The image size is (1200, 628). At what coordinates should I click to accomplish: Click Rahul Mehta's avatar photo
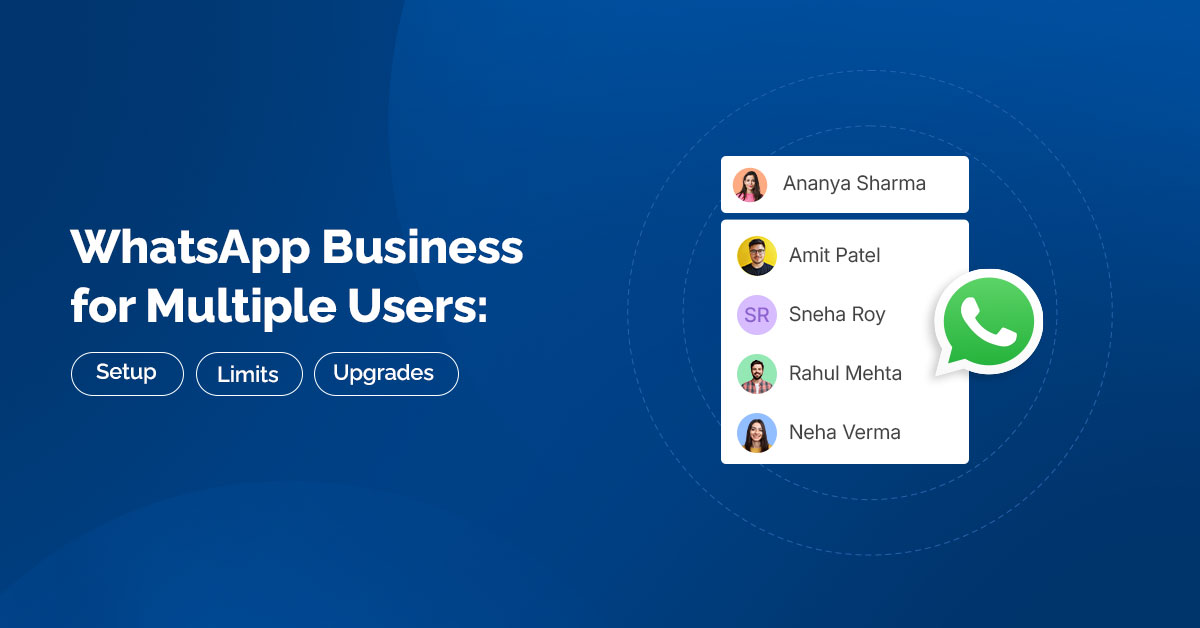coord(757,374)
